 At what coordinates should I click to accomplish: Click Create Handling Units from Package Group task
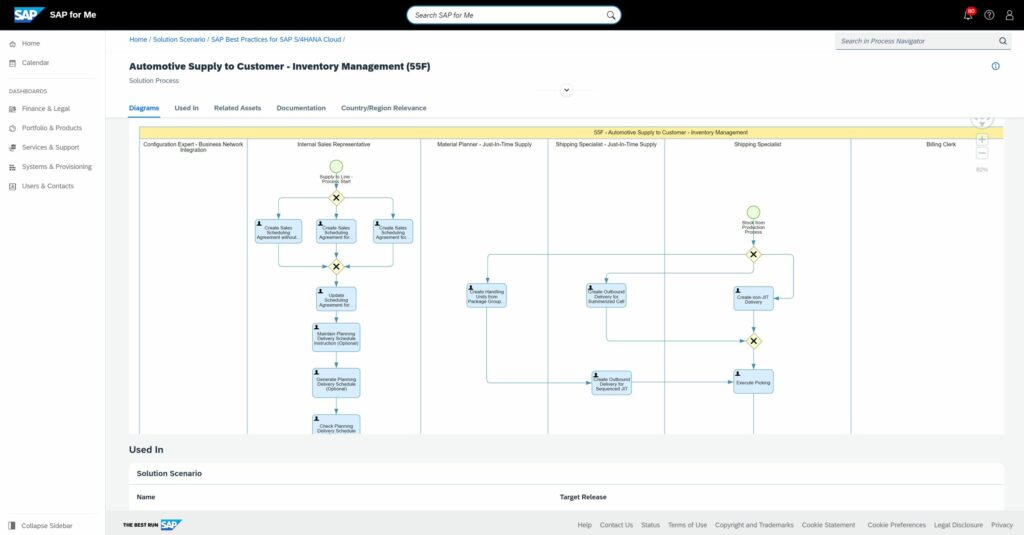(x=487, y=295)
